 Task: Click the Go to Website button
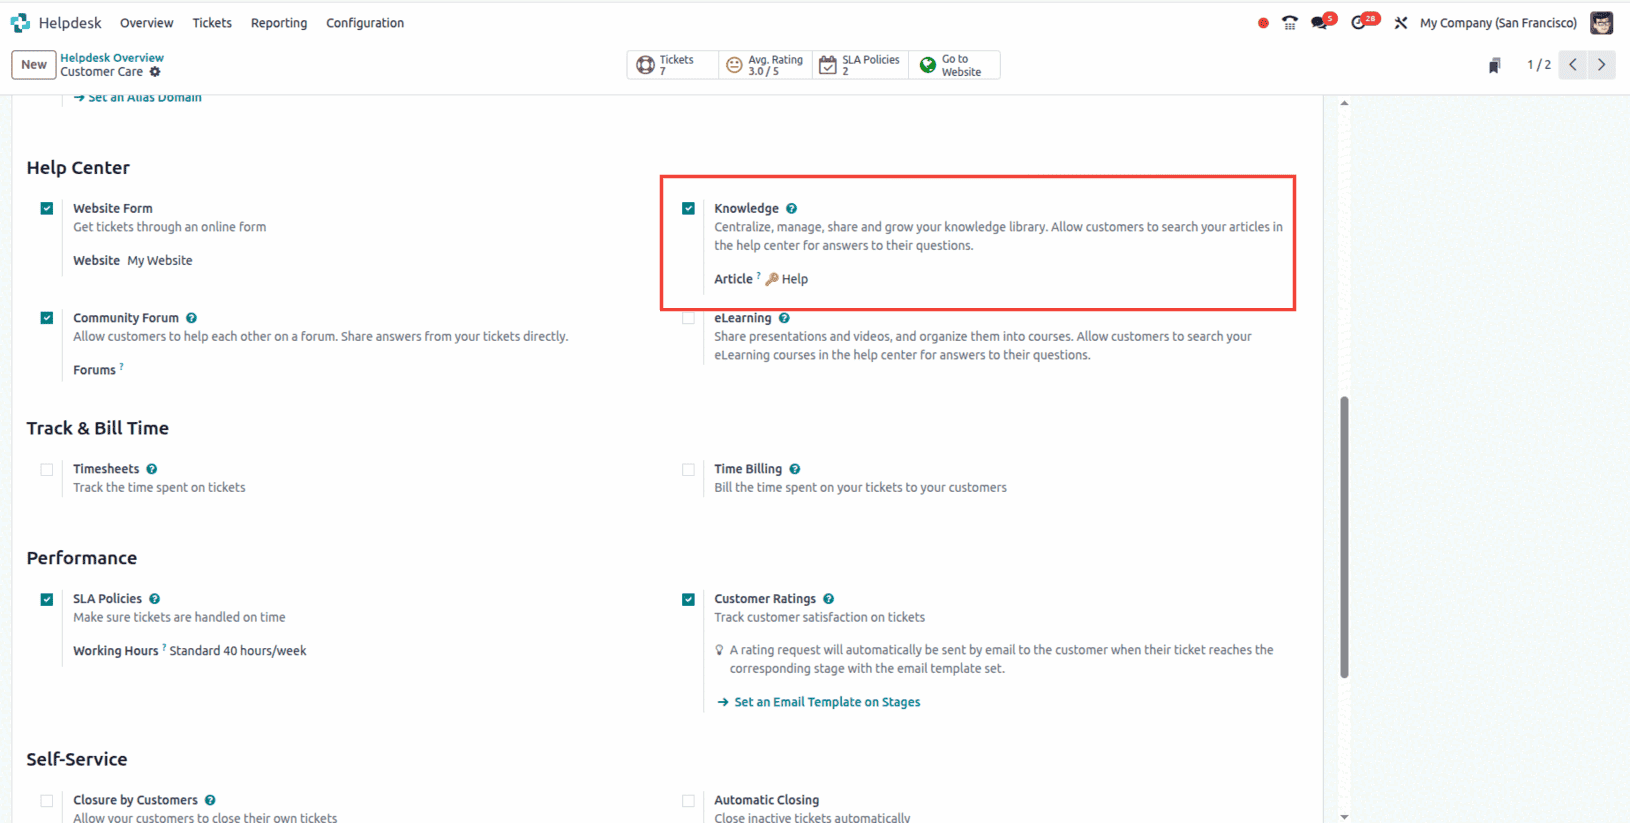click(954, 65)
